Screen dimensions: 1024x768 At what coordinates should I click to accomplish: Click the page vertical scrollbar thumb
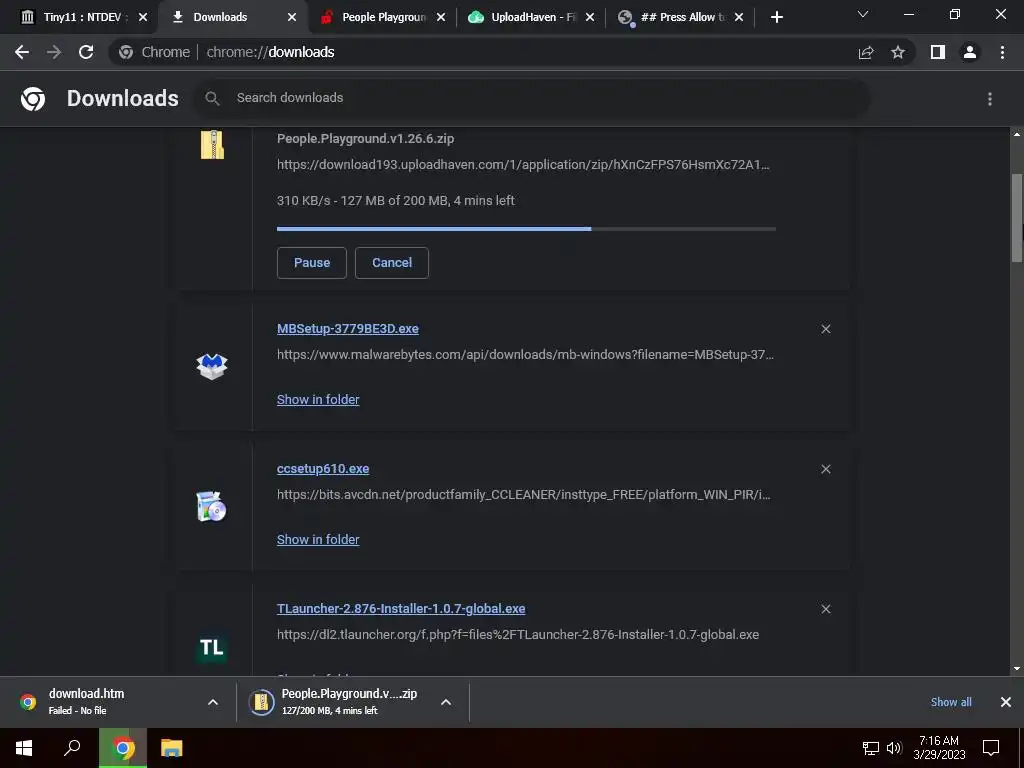pyautogui.click(x=1017, y=218)
